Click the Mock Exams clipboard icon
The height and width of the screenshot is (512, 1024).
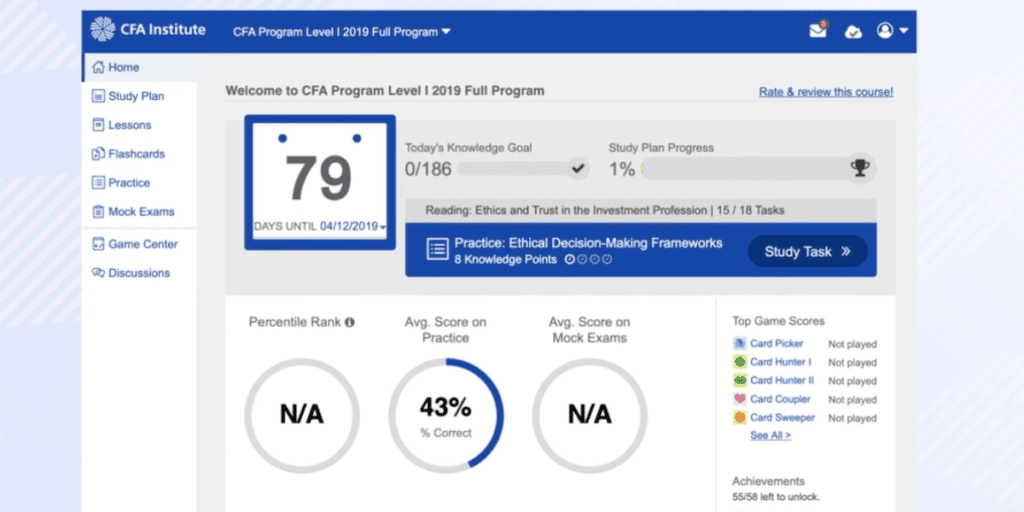click(x=99, y=212)
